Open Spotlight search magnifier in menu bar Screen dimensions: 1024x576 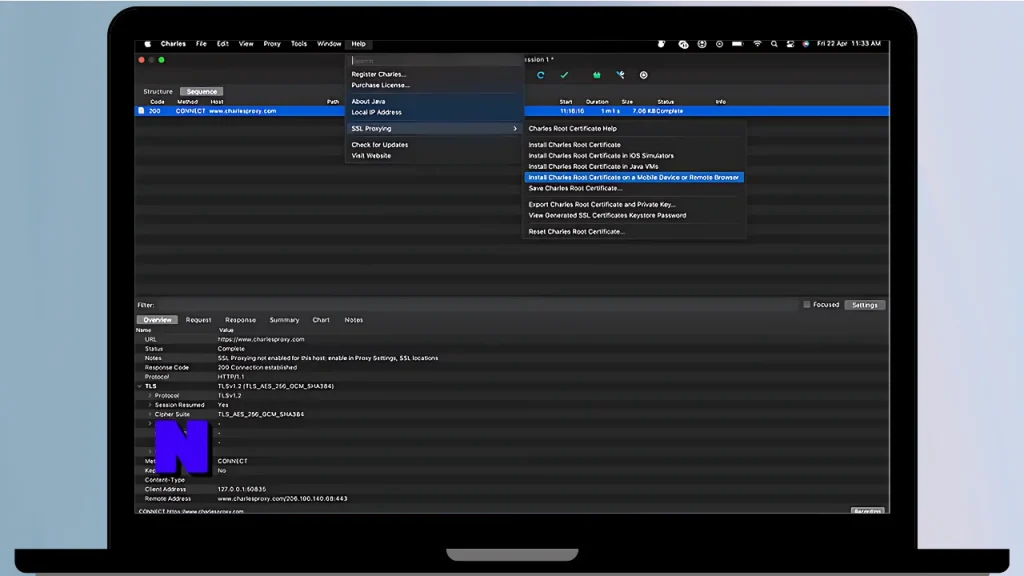click(x=774, y=44)
